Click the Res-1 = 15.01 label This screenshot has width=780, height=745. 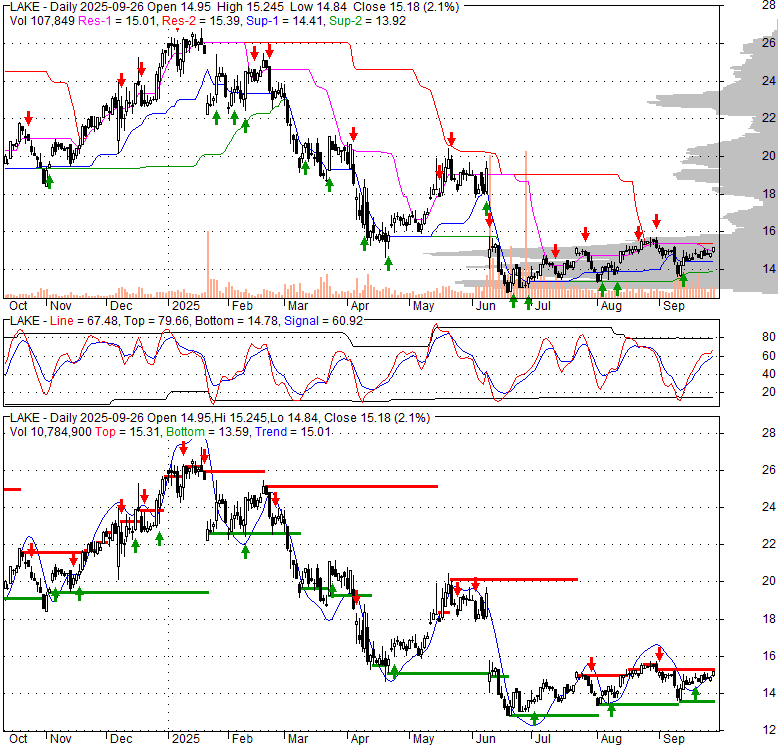(117, 21)
